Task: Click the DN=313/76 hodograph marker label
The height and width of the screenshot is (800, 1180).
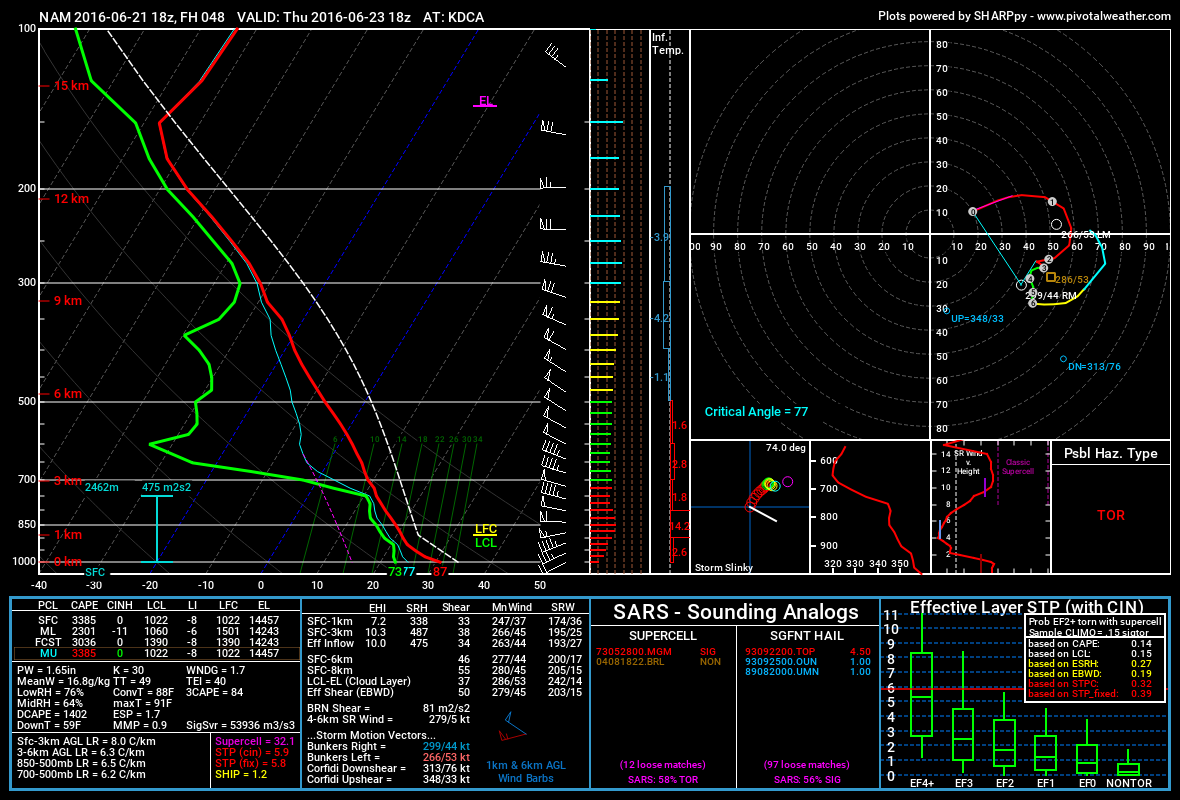Action: (1093, 367)
